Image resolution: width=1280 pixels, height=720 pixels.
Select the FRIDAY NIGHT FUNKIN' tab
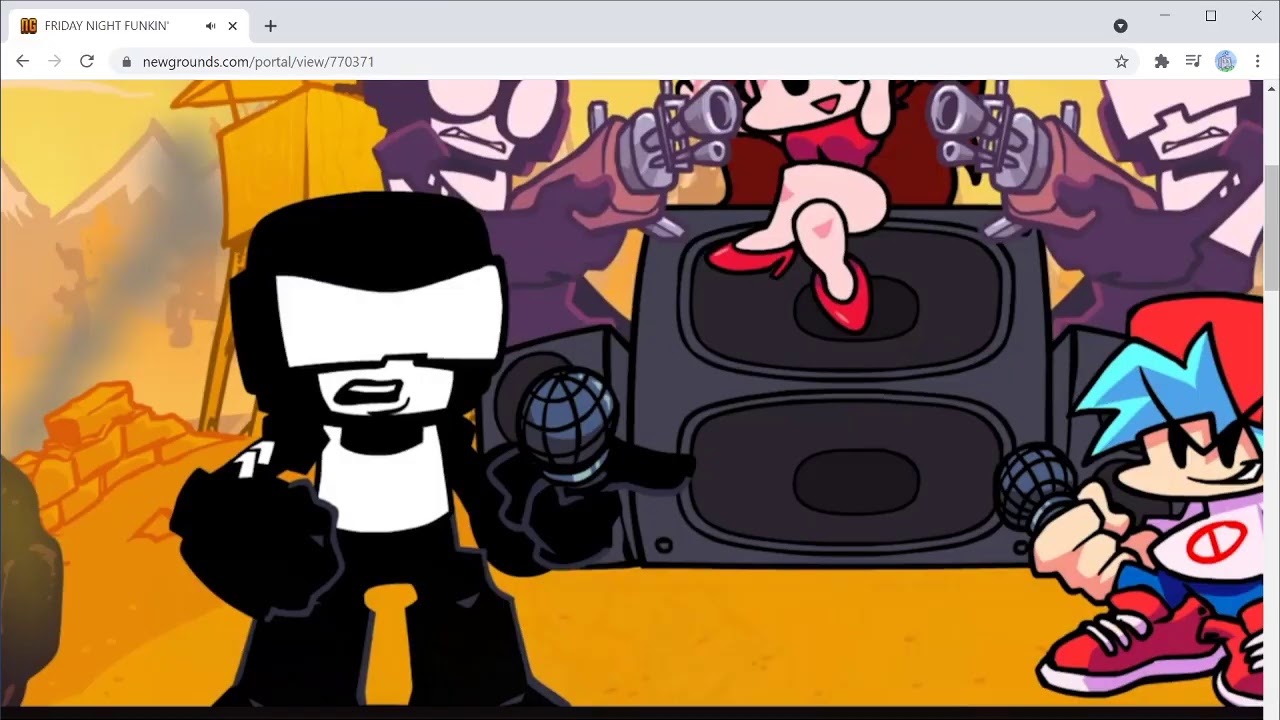click(x=128, y=26)
